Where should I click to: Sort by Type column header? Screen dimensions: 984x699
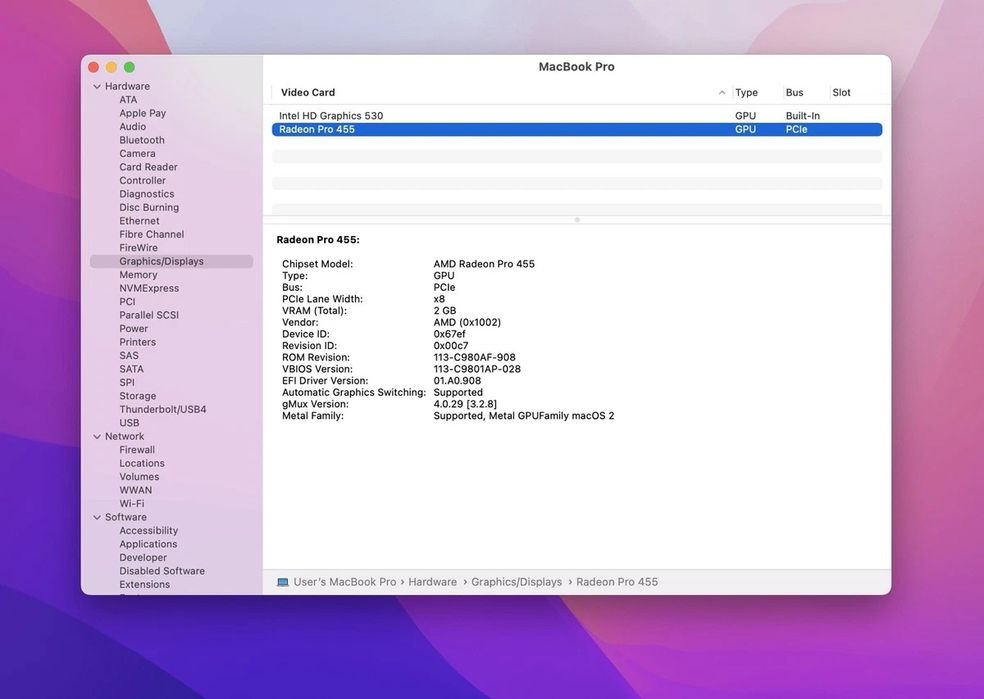pos(746,93)
